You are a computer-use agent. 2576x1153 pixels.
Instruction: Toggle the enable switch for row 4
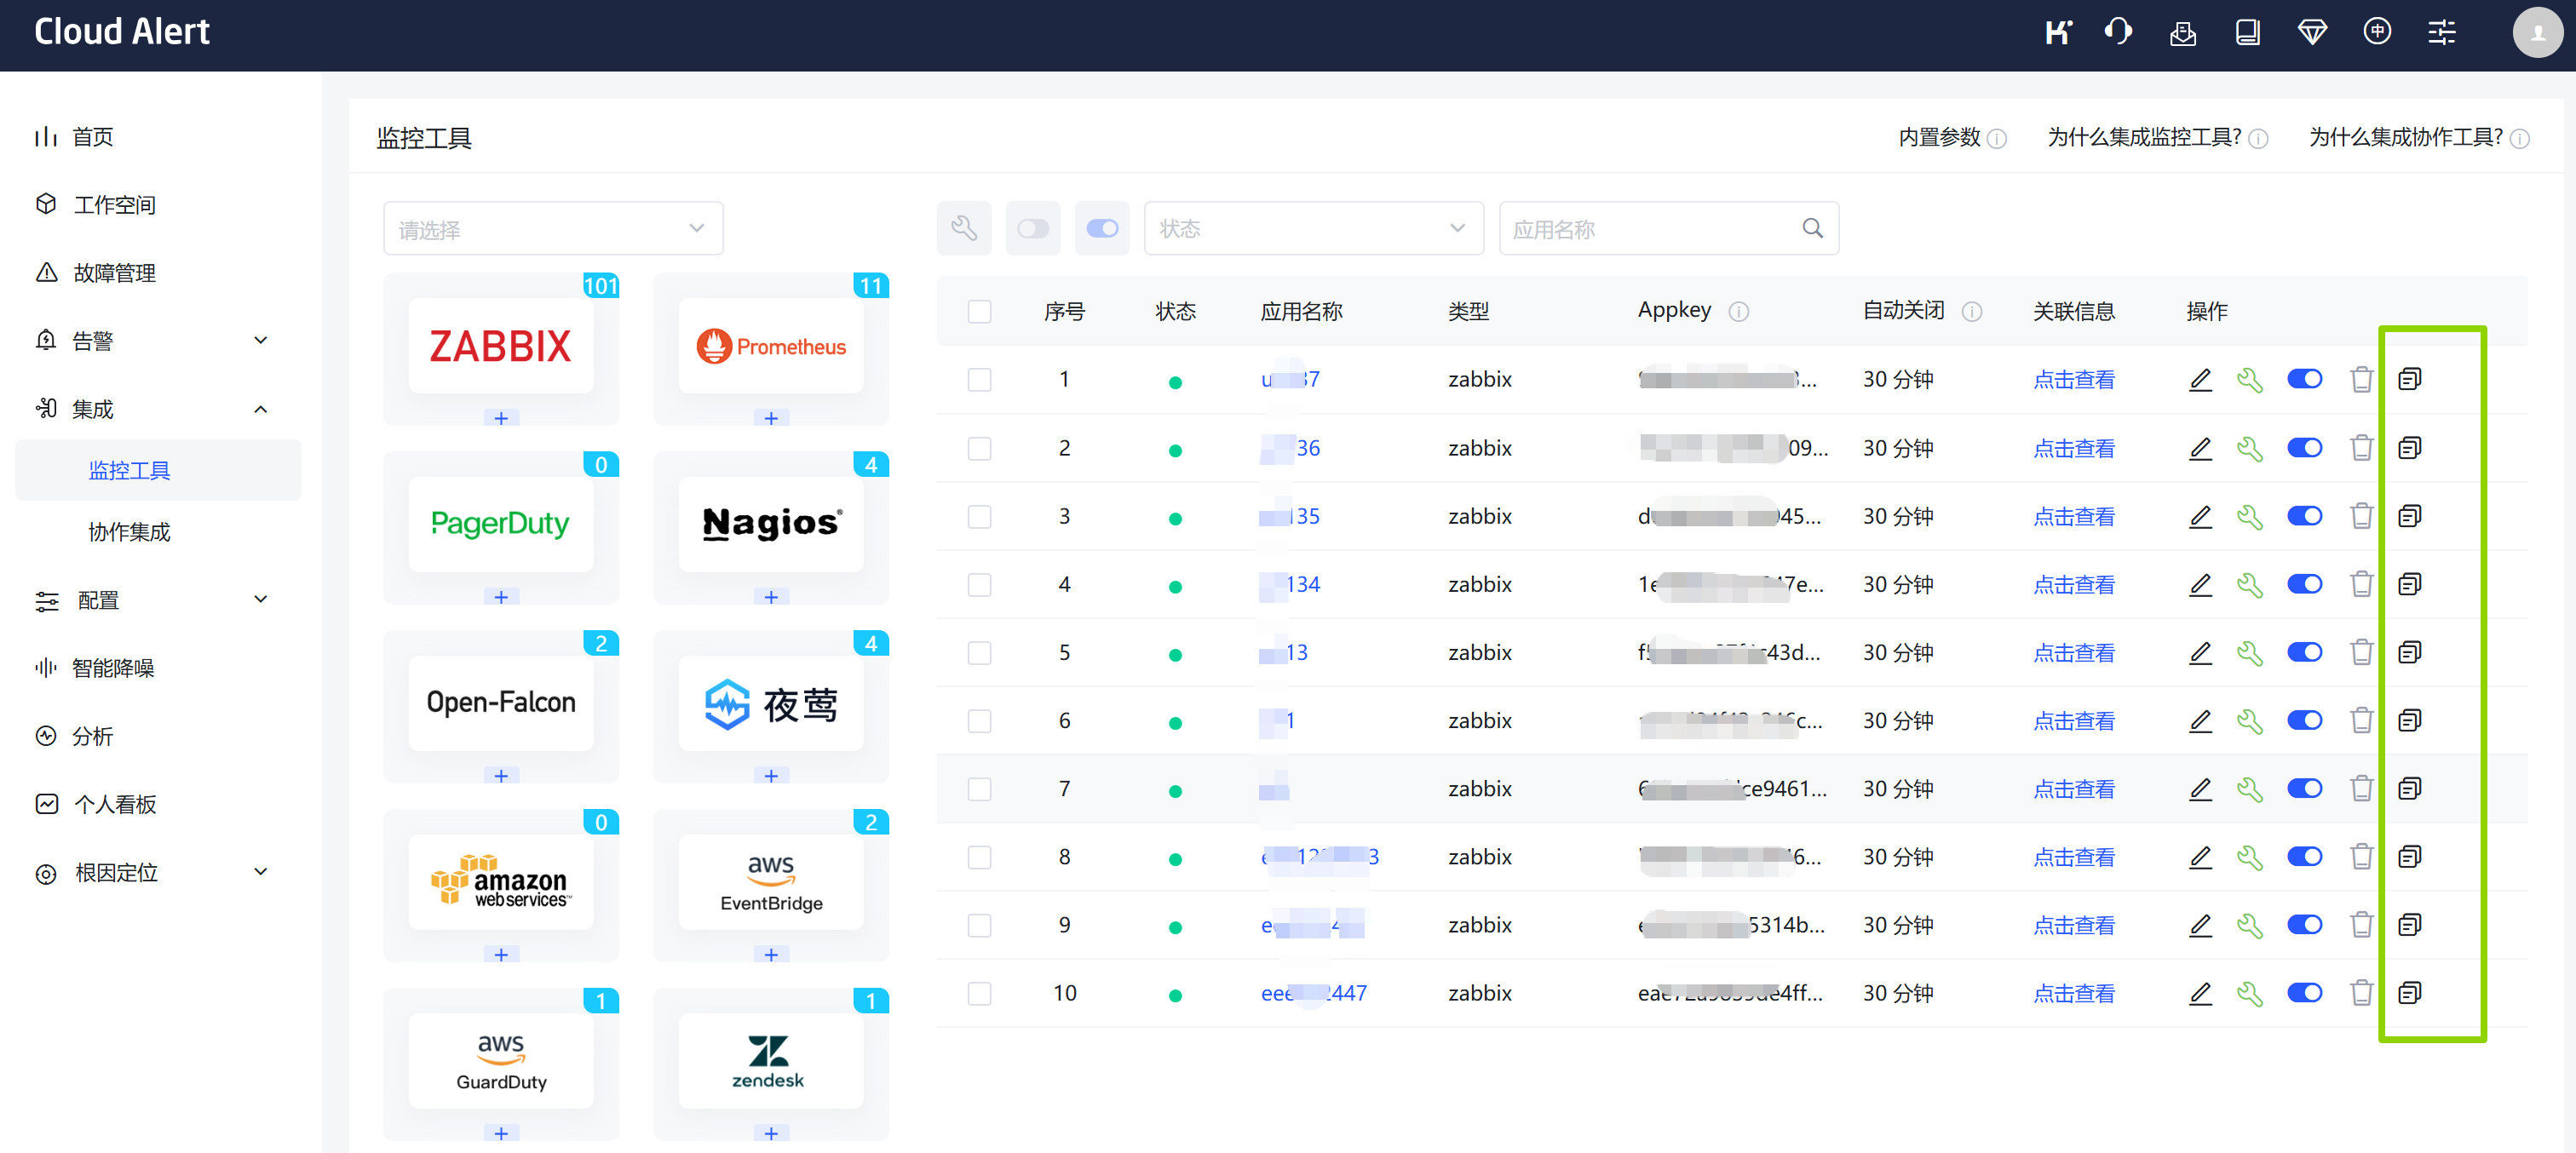pos(2304,584)
